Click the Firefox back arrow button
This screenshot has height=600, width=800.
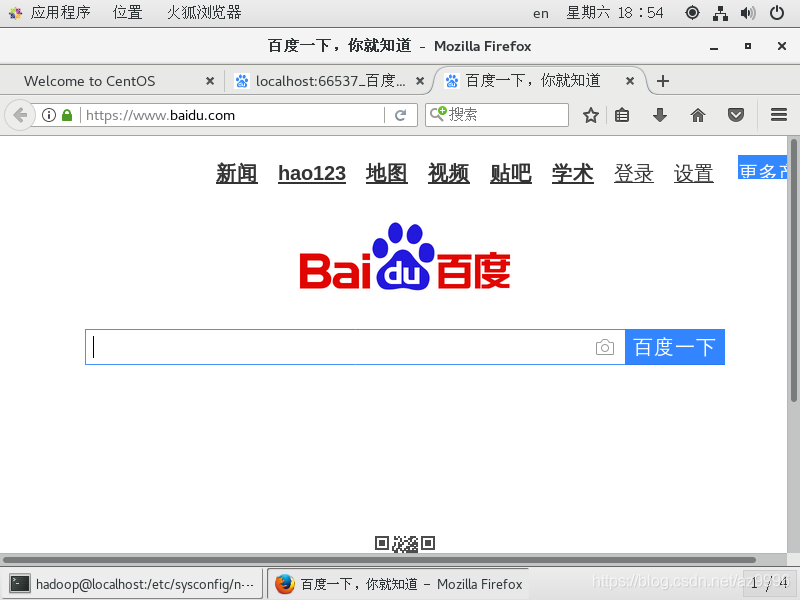pyautogui.click(x=19, y=115)
